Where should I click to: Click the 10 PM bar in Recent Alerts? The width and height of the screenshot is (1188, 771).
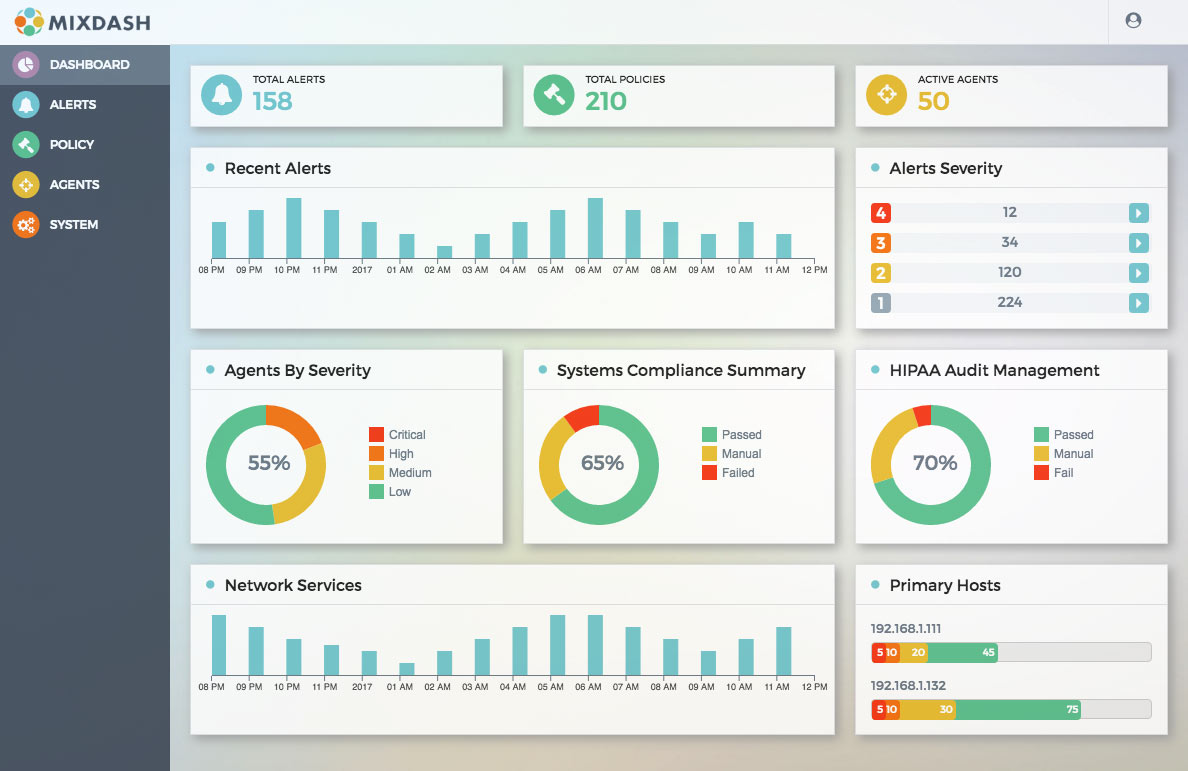coord(294,229)
